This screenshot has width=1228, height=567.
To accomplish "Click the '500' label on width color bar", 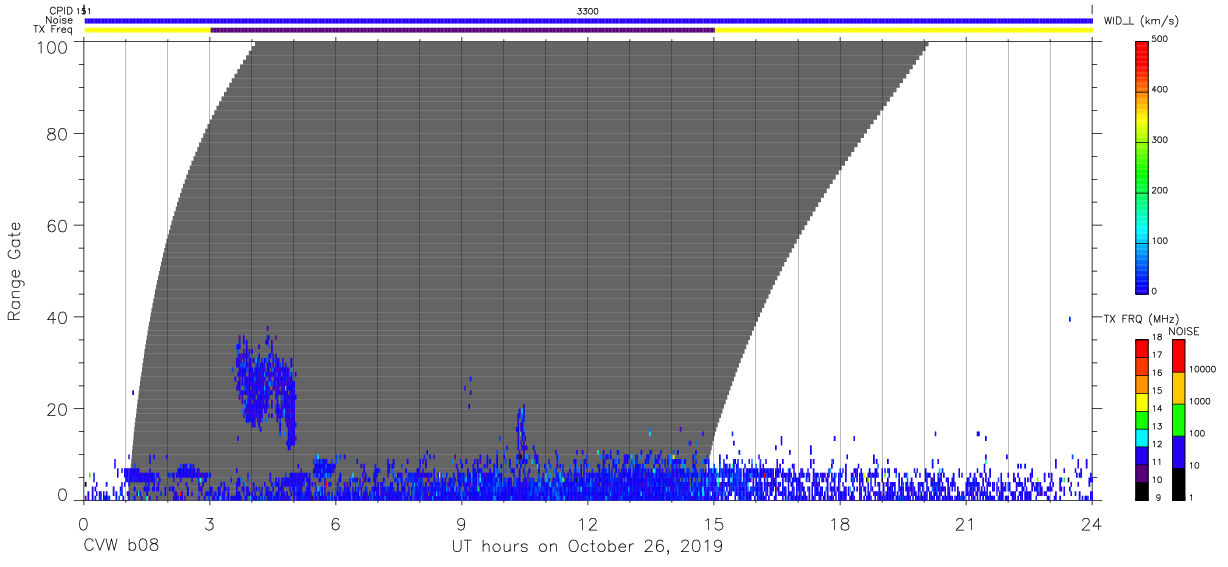I will point(1160,40).
